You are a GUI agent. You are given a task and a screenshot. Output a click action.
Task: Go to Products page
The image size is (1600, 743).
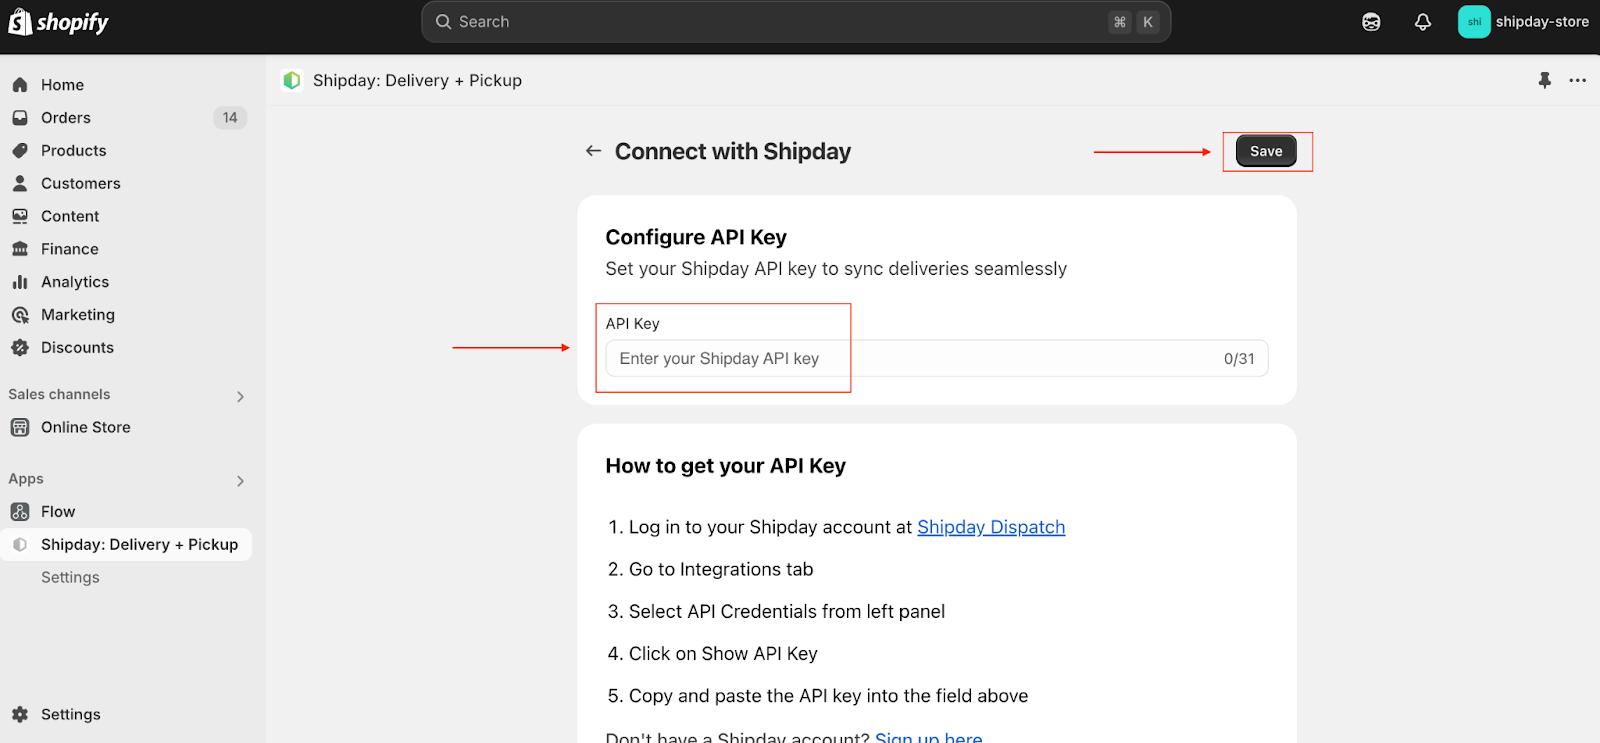pyautogui.click(x=74, y=151)
